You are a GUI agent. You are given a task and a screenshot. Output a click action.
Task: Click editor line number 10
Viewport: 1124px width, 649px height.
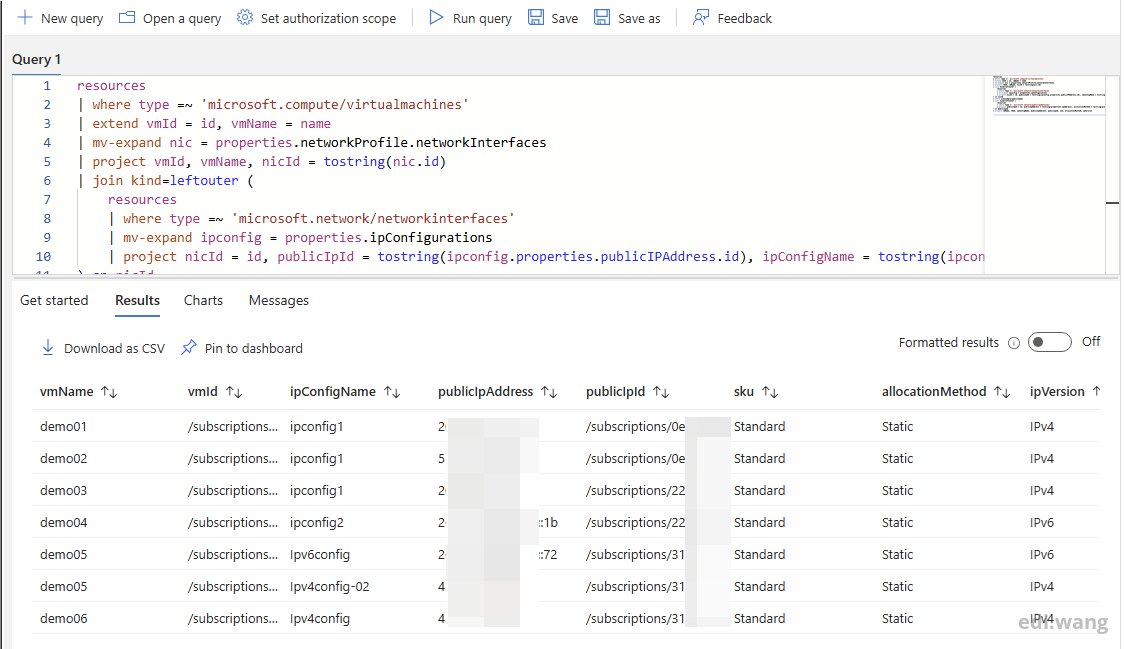pos(43,257)
